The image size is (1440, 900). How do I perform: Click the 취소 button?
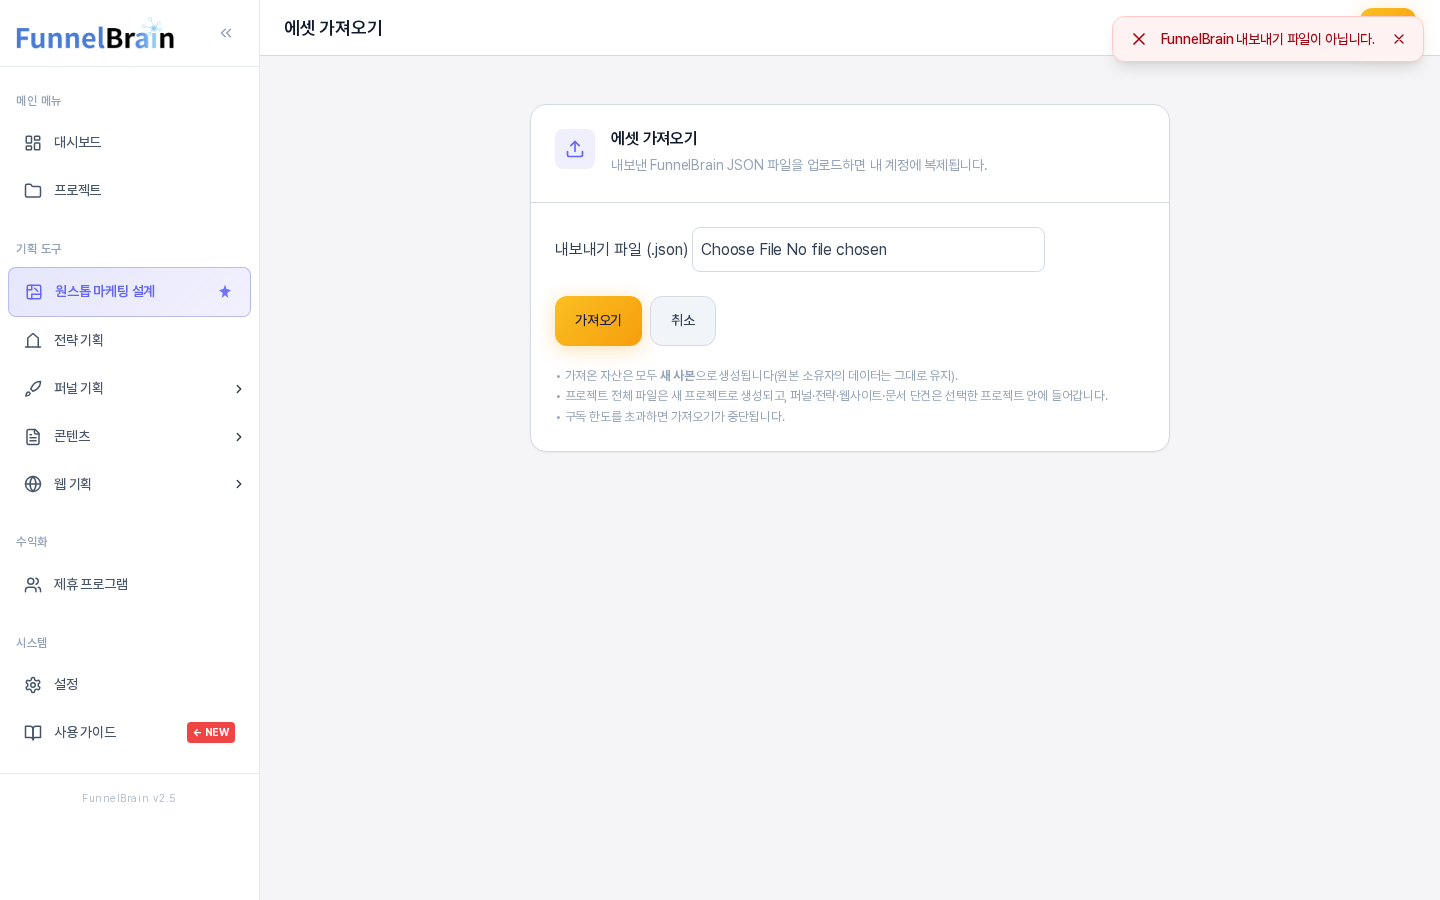pyautogui.click(x=683, y=321)
